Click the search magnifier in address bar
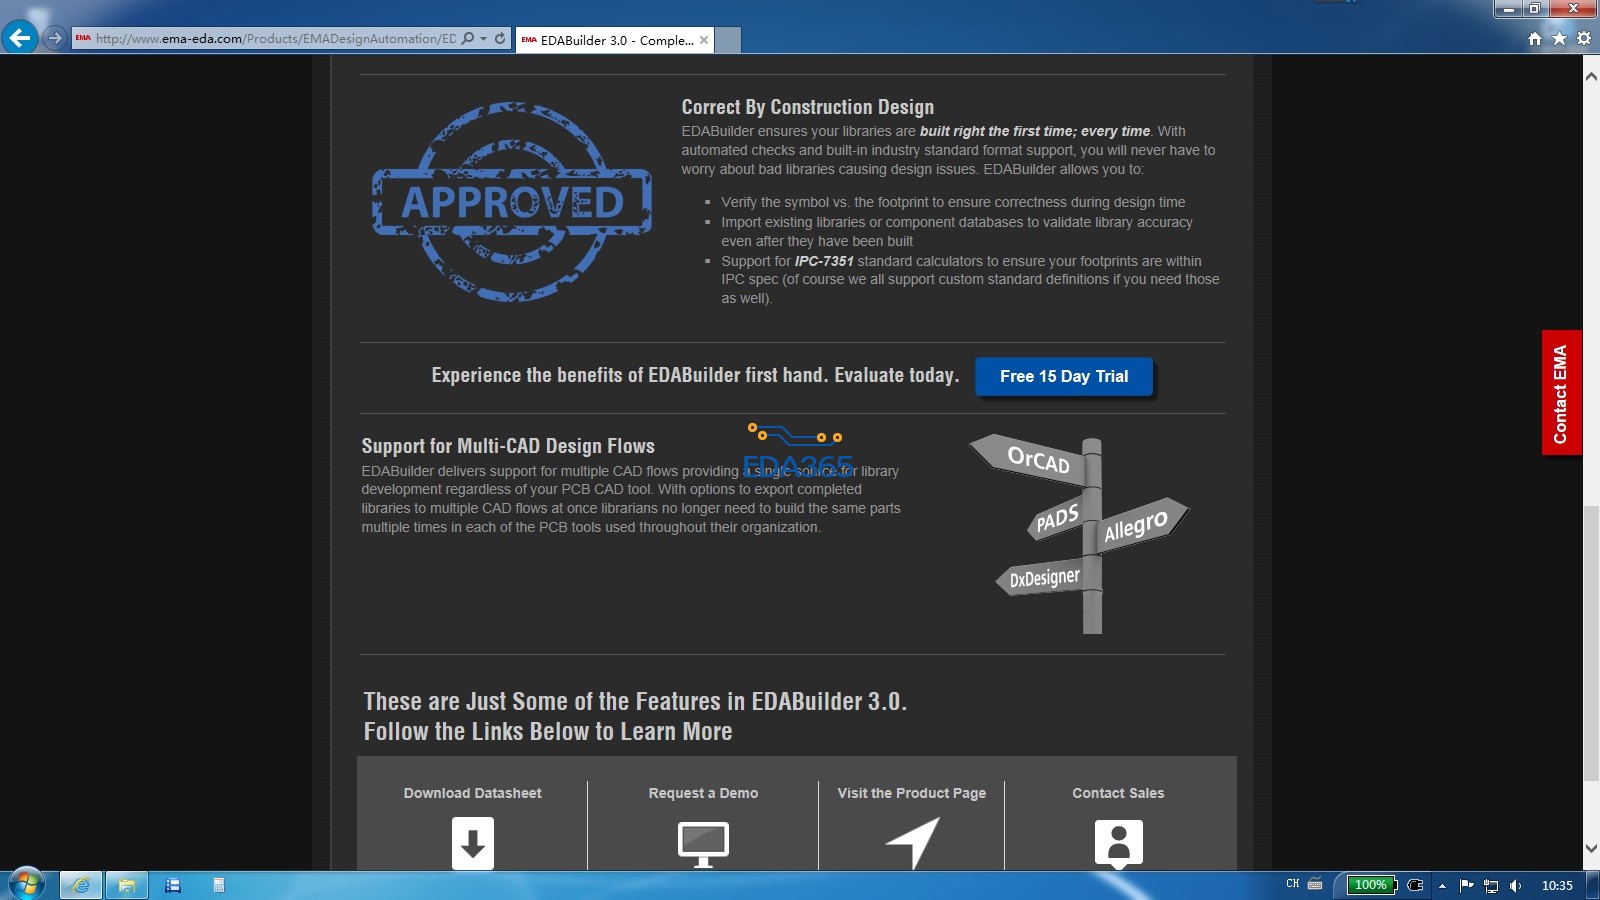This screenshot has width=1600, height=900. coord(468,39)
